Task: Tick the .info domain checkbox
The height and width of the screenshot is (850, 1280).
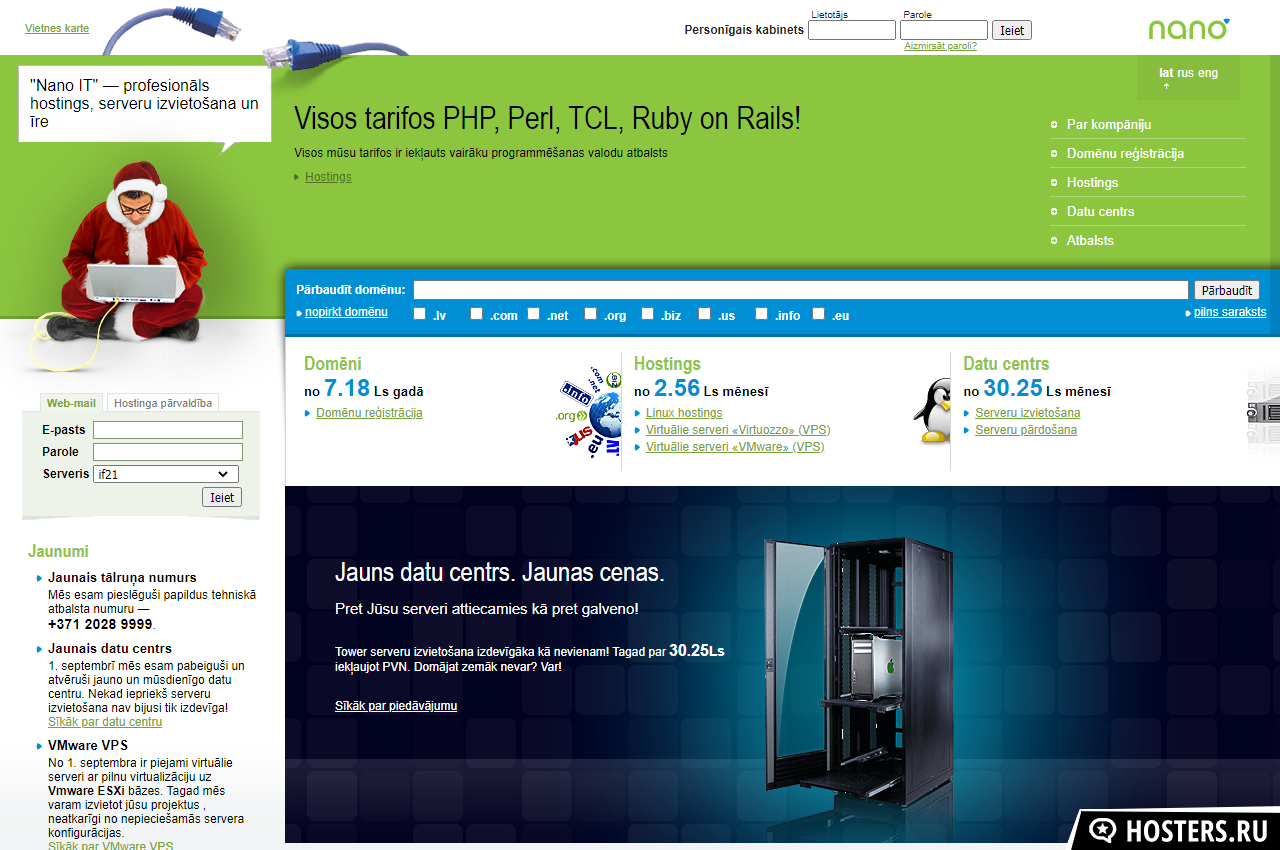Action: click(x=762, y=314)
